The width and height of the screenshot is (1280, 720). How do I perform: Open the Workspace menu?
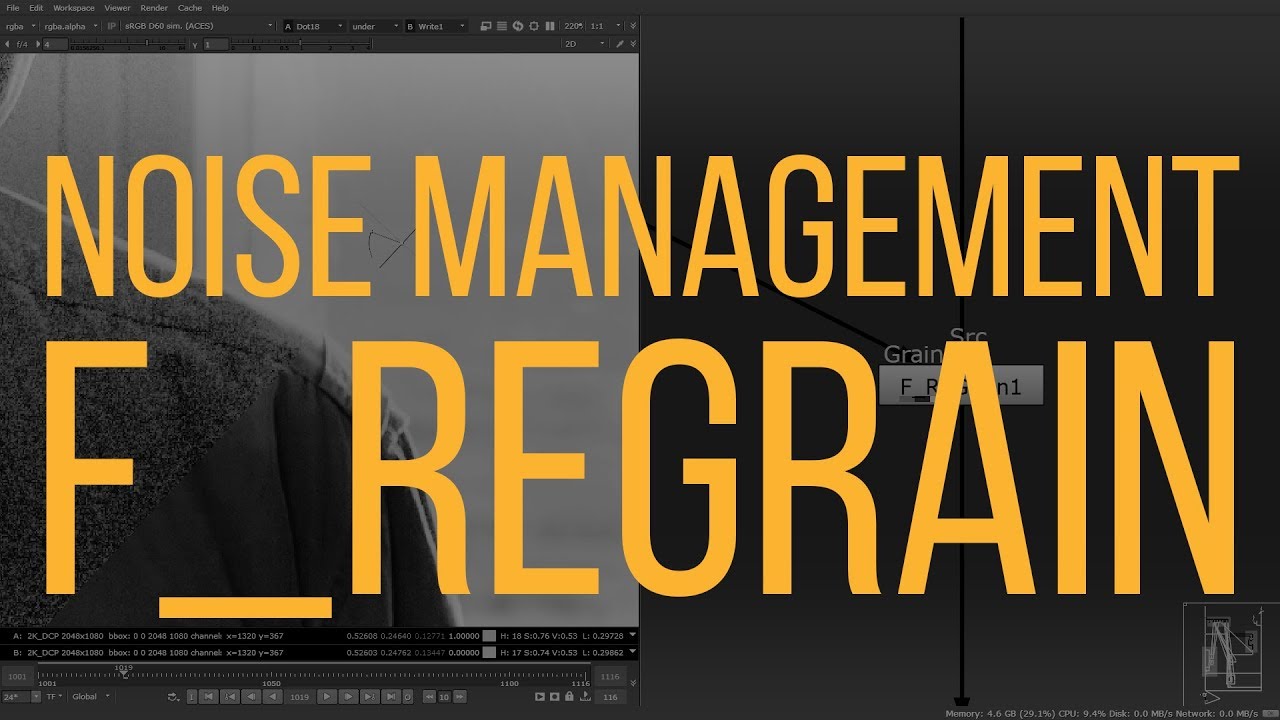coord(74,8)
